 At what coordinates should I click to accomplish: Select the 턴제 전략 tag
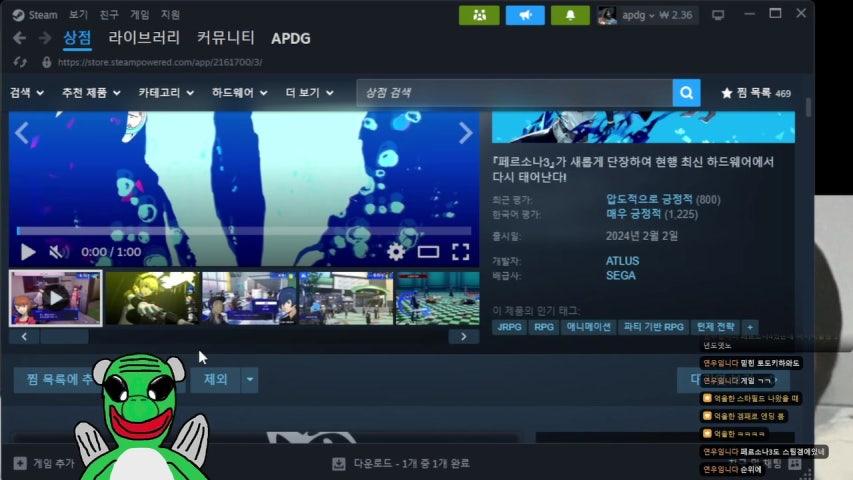pyautogui.click(x=715, y=327)
